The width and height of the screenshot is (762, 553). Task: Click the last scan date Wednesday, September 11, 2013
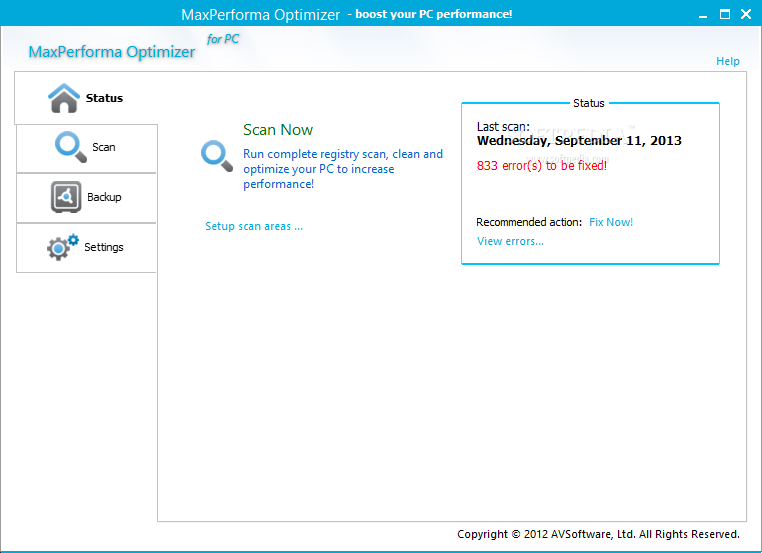(x=579, y=141)
